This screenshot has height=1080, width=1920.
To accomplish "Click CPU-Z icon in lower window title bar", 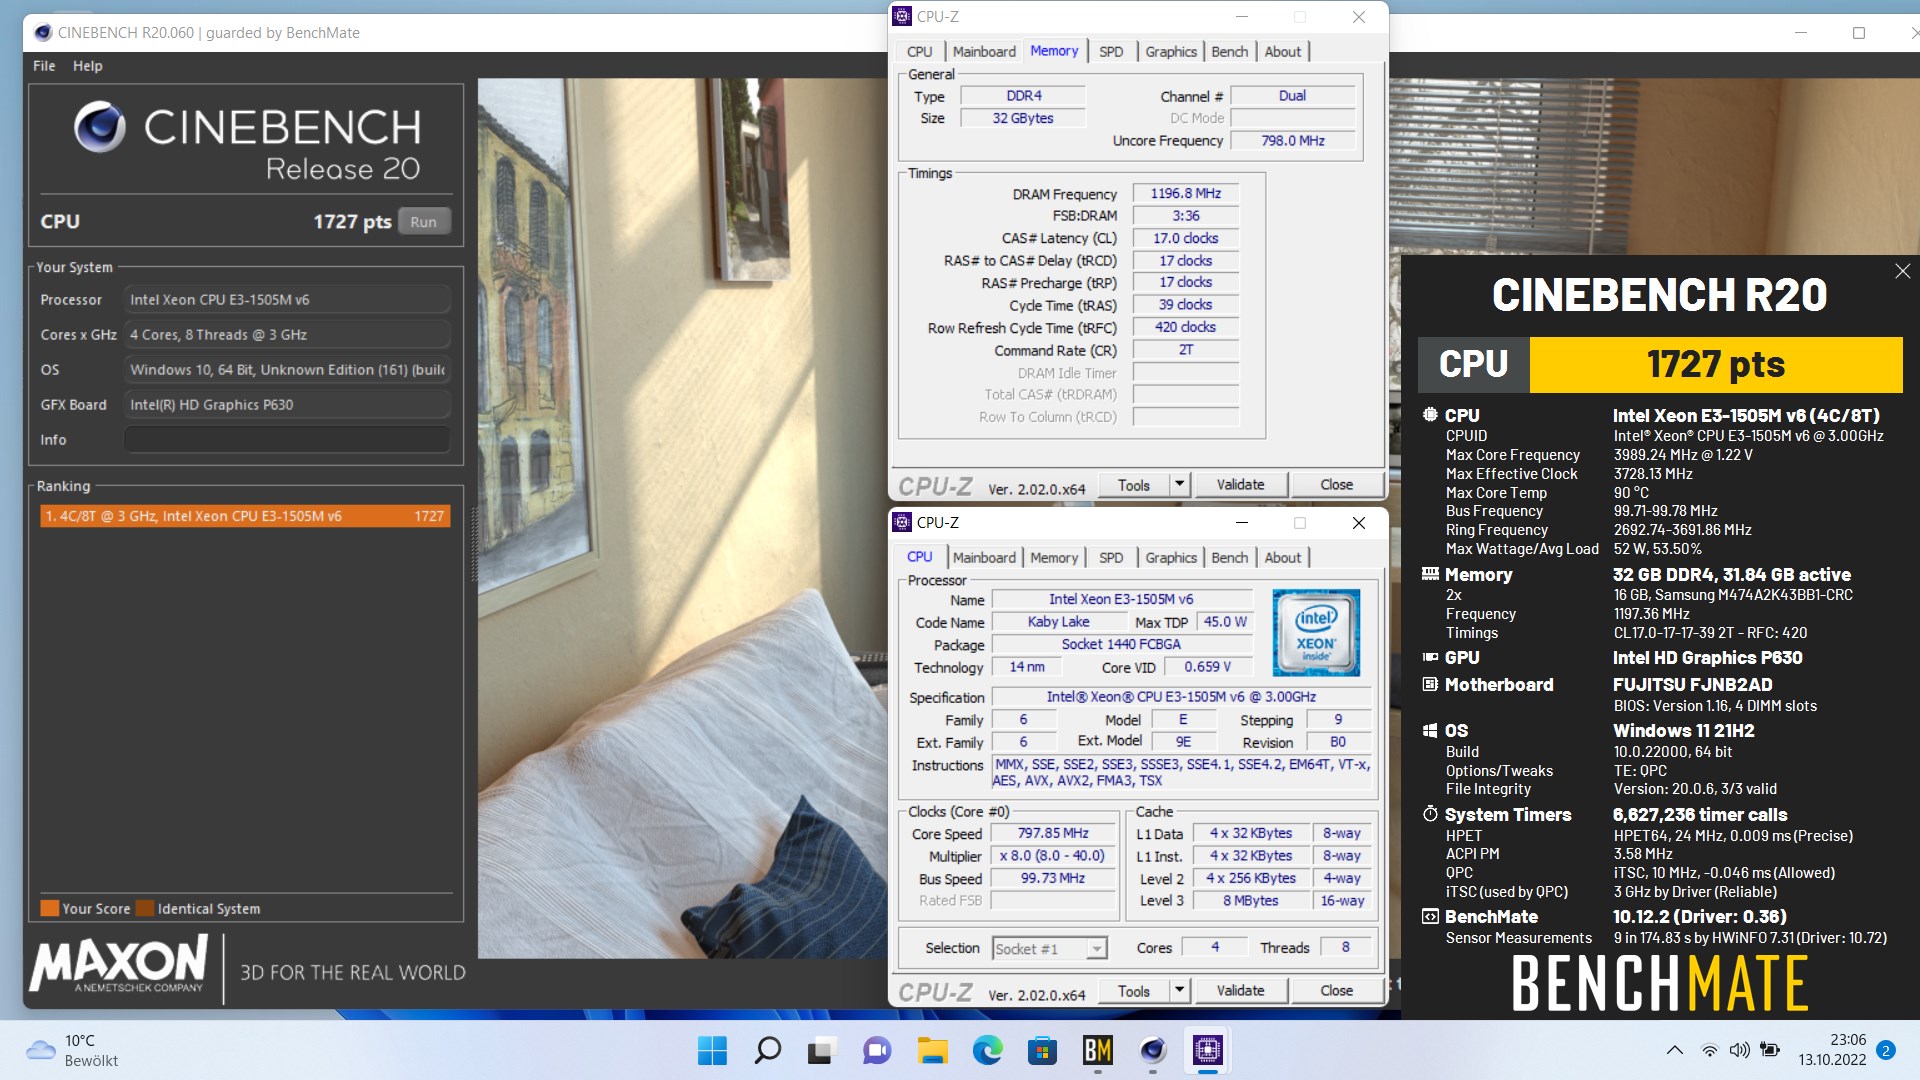I will coord(902,522).
